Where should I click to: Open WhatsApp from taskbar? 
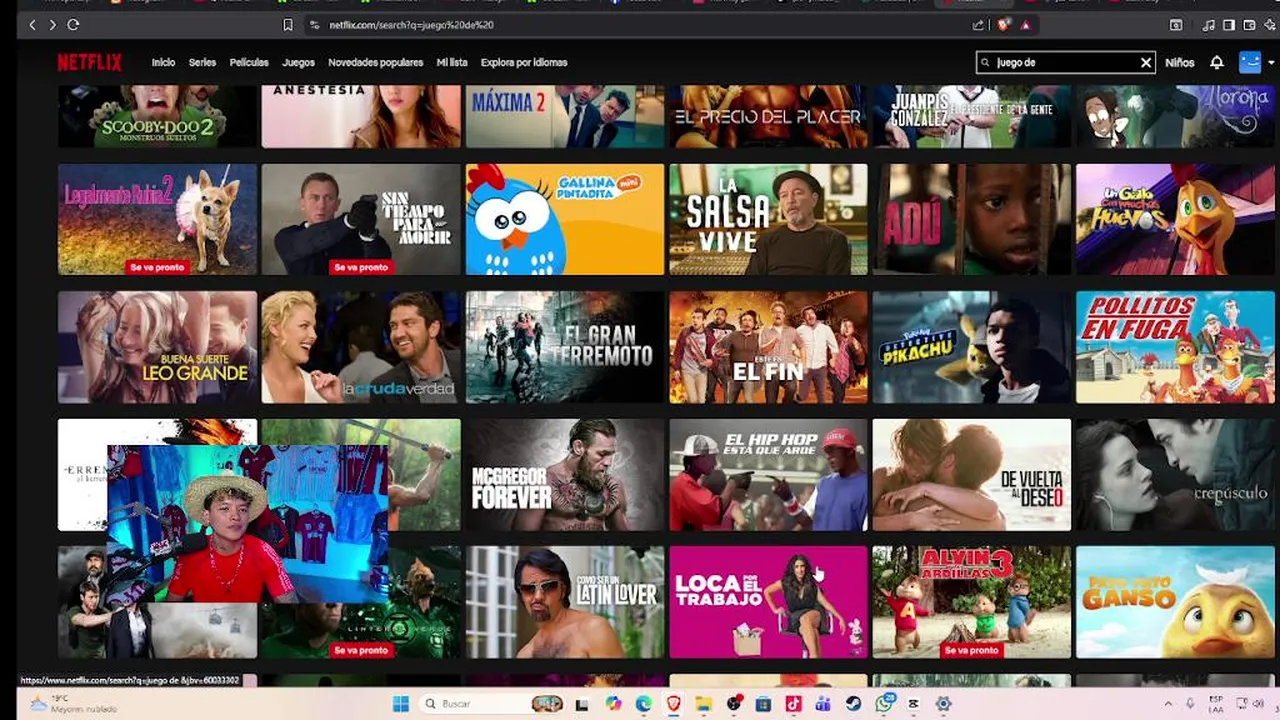[884, 704]
